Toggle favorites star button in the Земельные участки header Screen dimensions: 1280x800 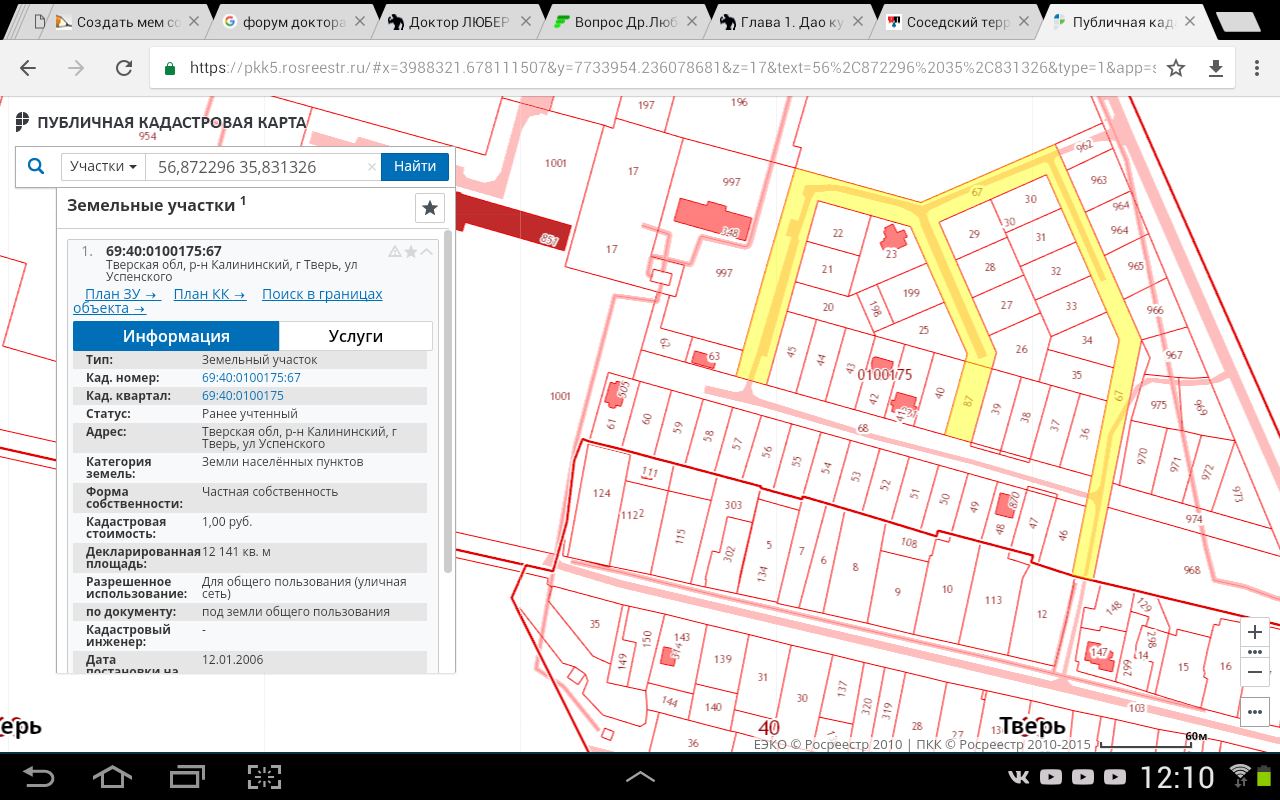pyautogui.click(x=429, y=207)
